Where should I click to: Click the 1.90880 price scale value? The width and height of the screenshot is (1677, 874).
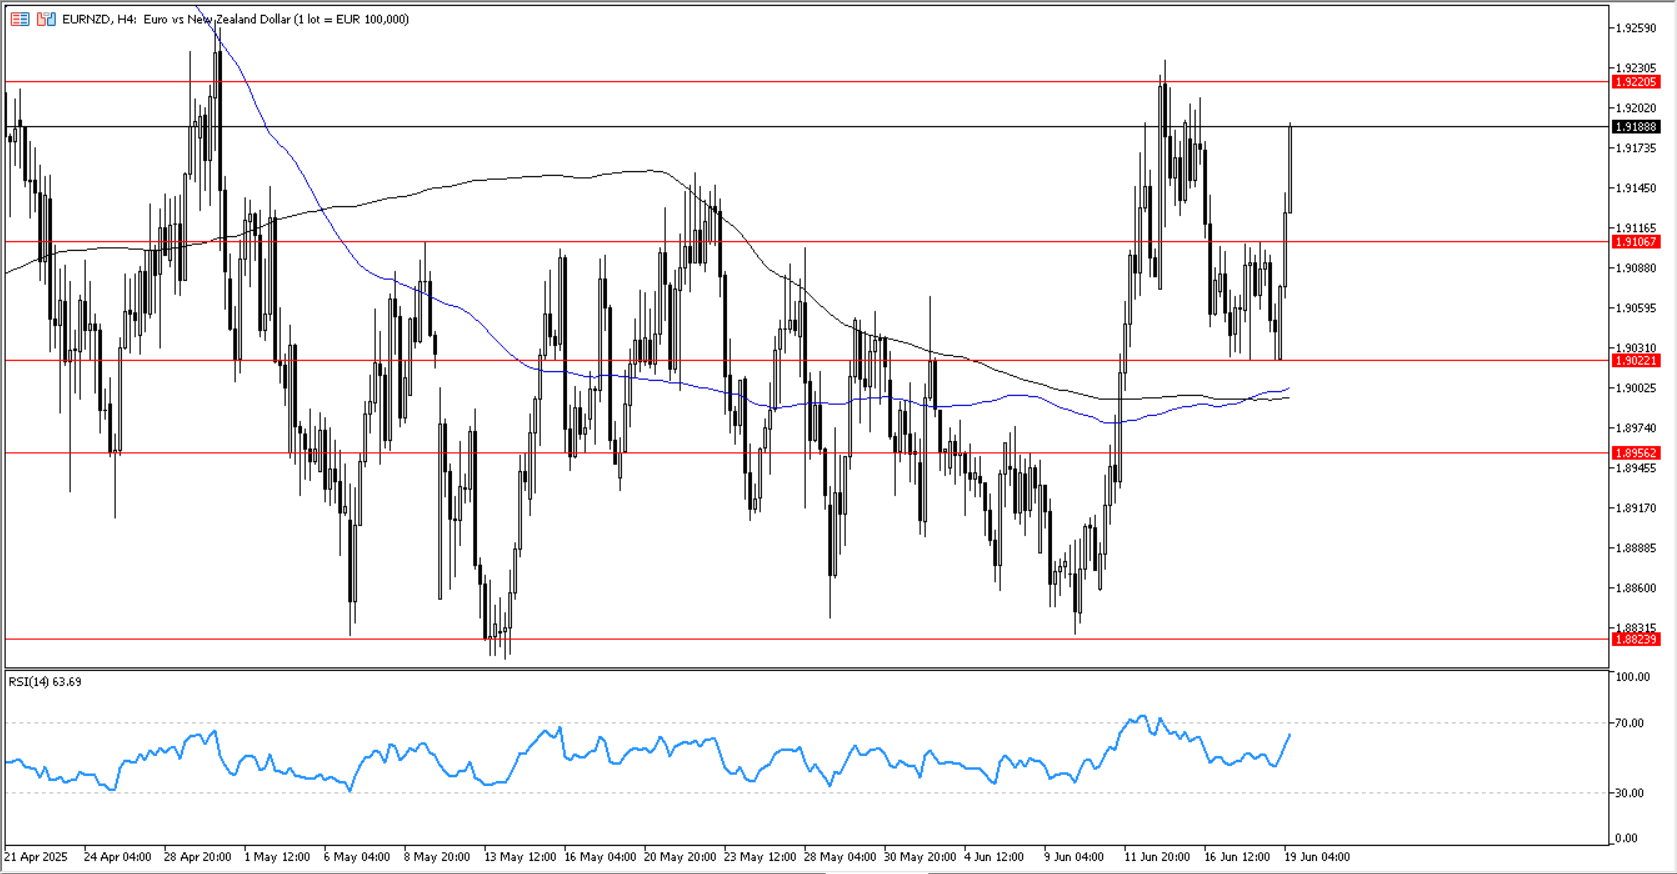[1636, 268]
